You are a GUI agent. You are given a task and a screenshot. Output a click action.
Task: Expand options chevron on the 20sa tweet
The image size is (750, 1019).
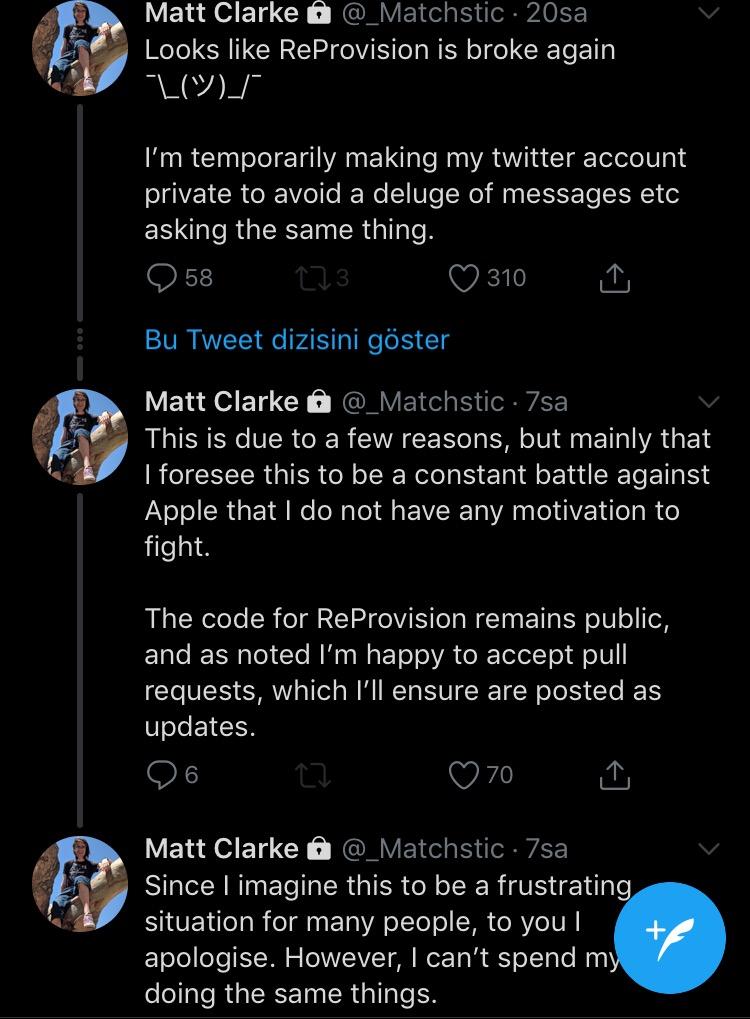pyautogui.click(x=708, y=14)
